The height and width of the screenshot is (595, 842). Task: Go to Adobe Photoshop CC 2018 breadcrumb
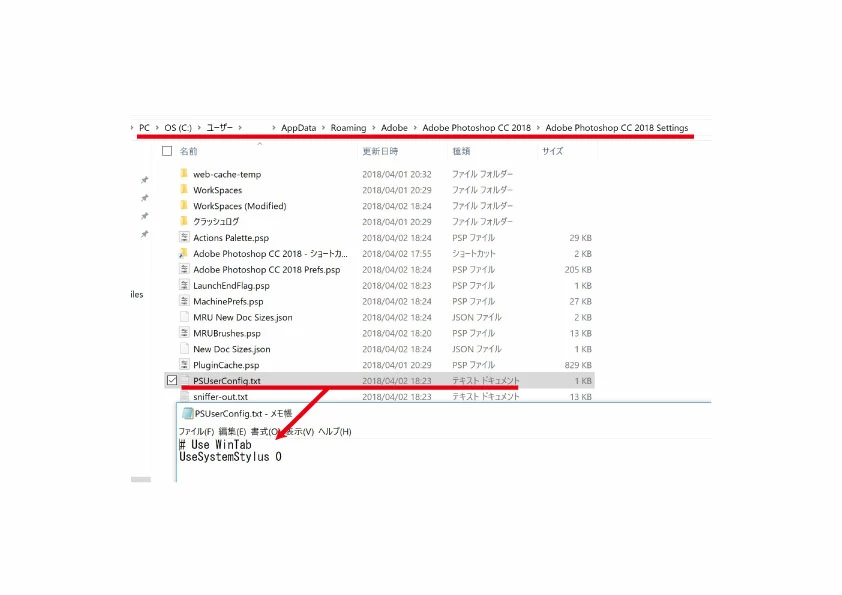coord(476,128)
